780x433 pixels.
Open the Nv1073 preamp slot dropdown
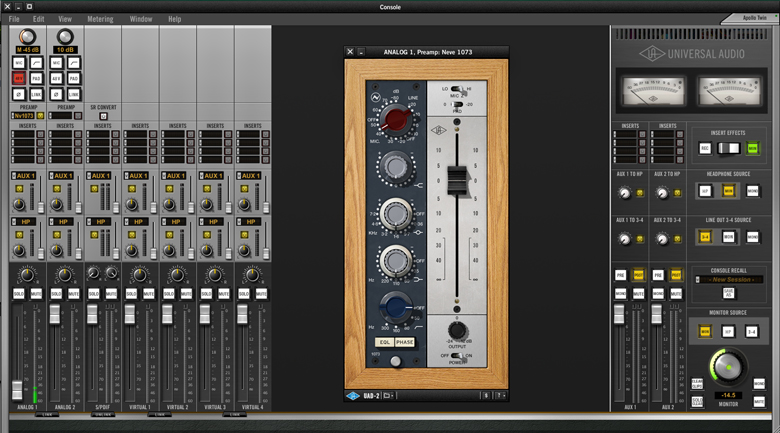(x=23, y=115)
